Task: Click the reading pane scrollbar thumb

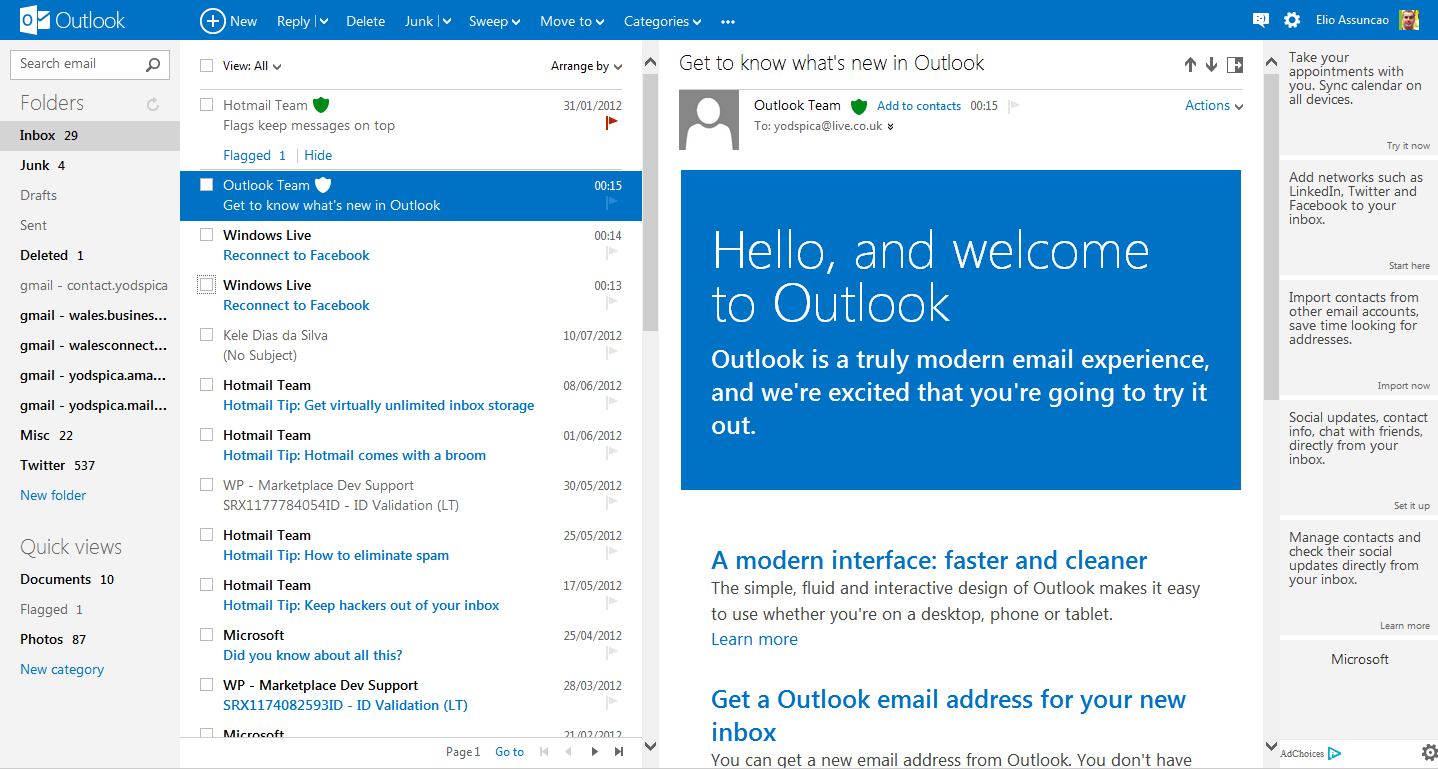Action: click(1271, 235)
